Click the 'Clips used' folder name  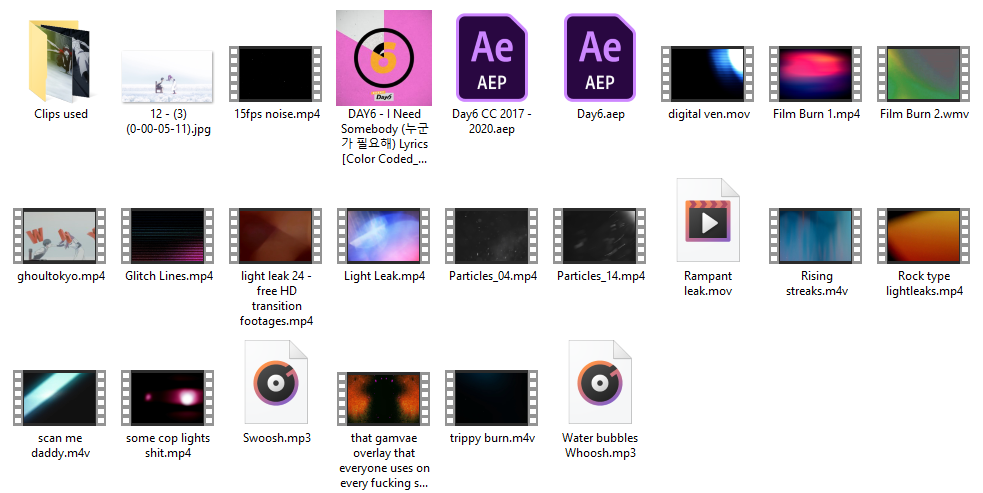[61, 114]
